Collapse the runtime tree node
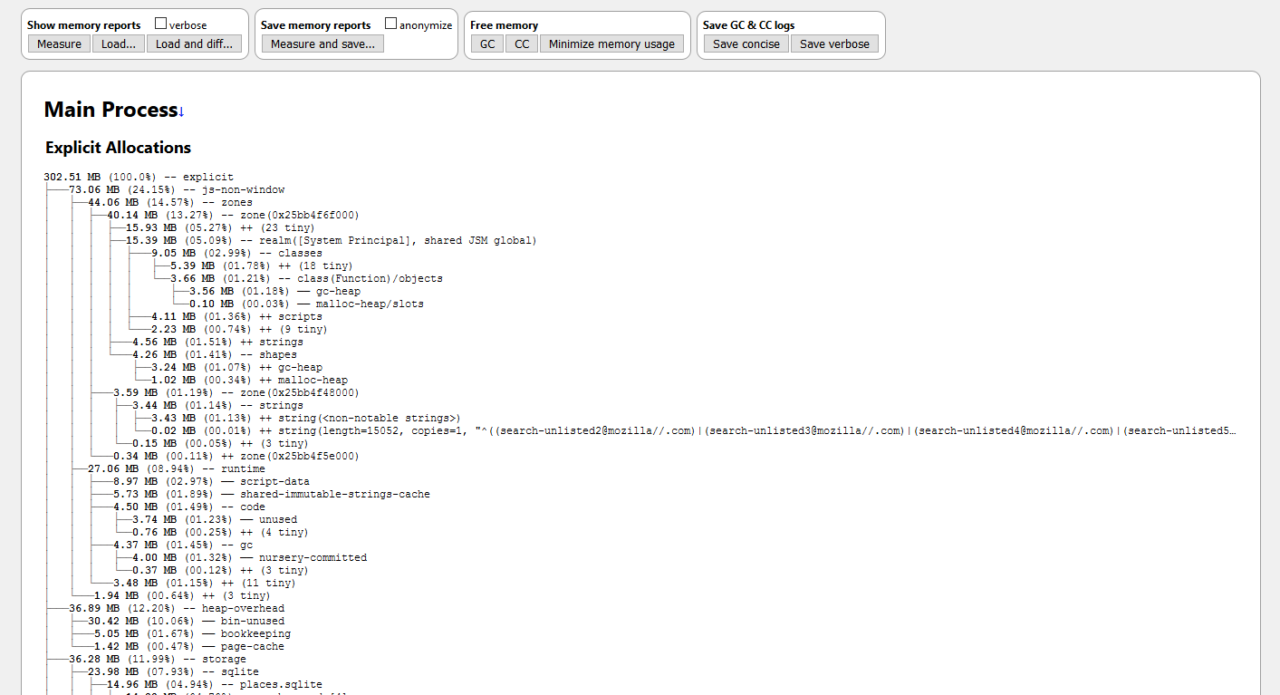1280x695 pixels. pyautogui.click(x=234, y=469)
